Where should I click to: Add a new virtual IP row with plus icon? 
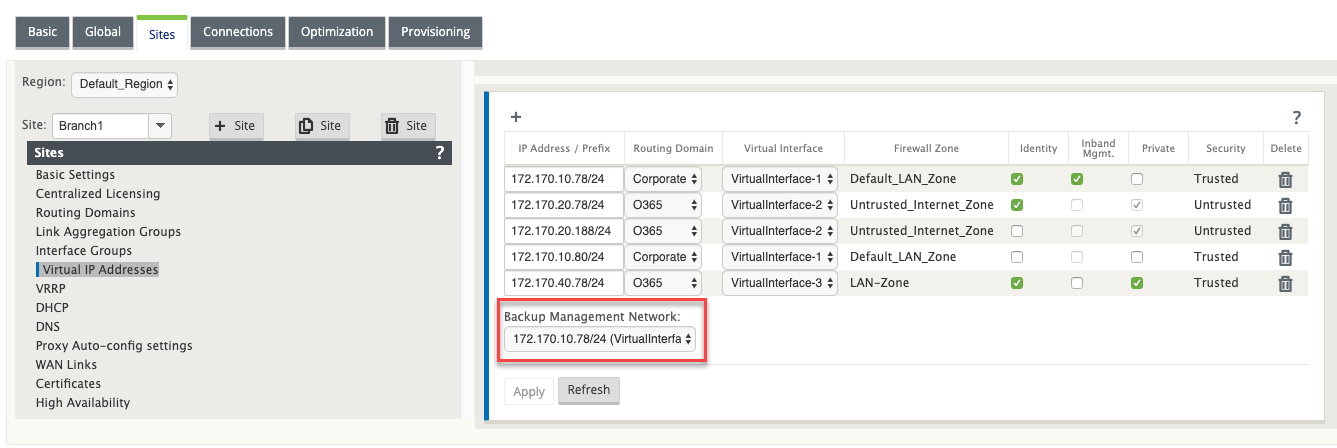[x=516, y=117]
